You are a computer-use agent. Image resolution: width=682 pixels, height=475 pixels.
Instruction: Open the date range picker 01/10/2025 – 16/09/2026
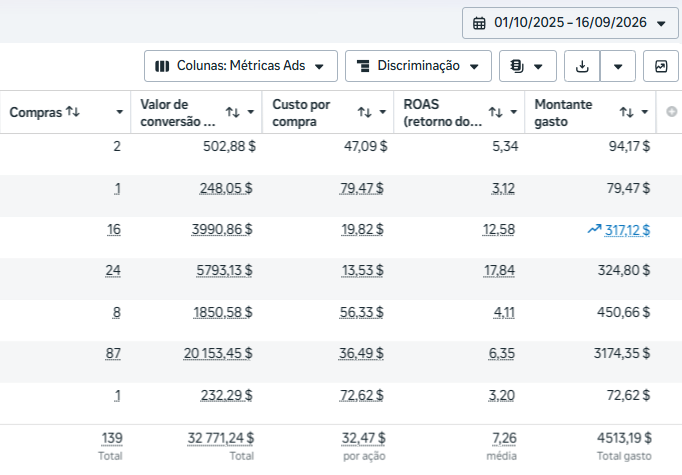[570, 23]
